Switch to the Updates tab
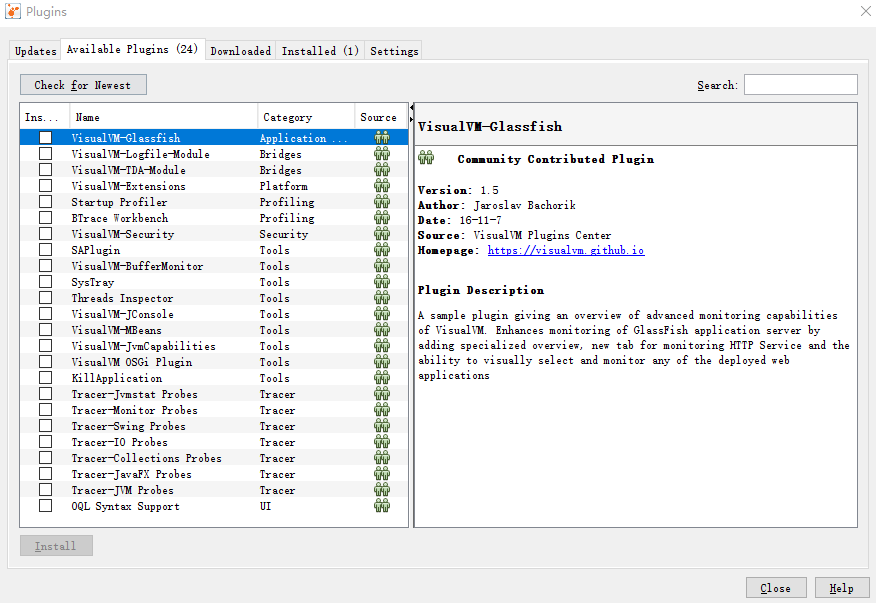 (35, 51)
